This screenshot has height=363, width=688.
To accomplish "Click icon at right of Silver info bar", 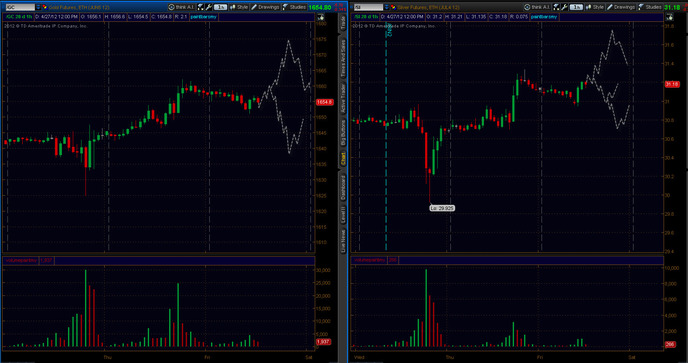I will pos(670,17).
